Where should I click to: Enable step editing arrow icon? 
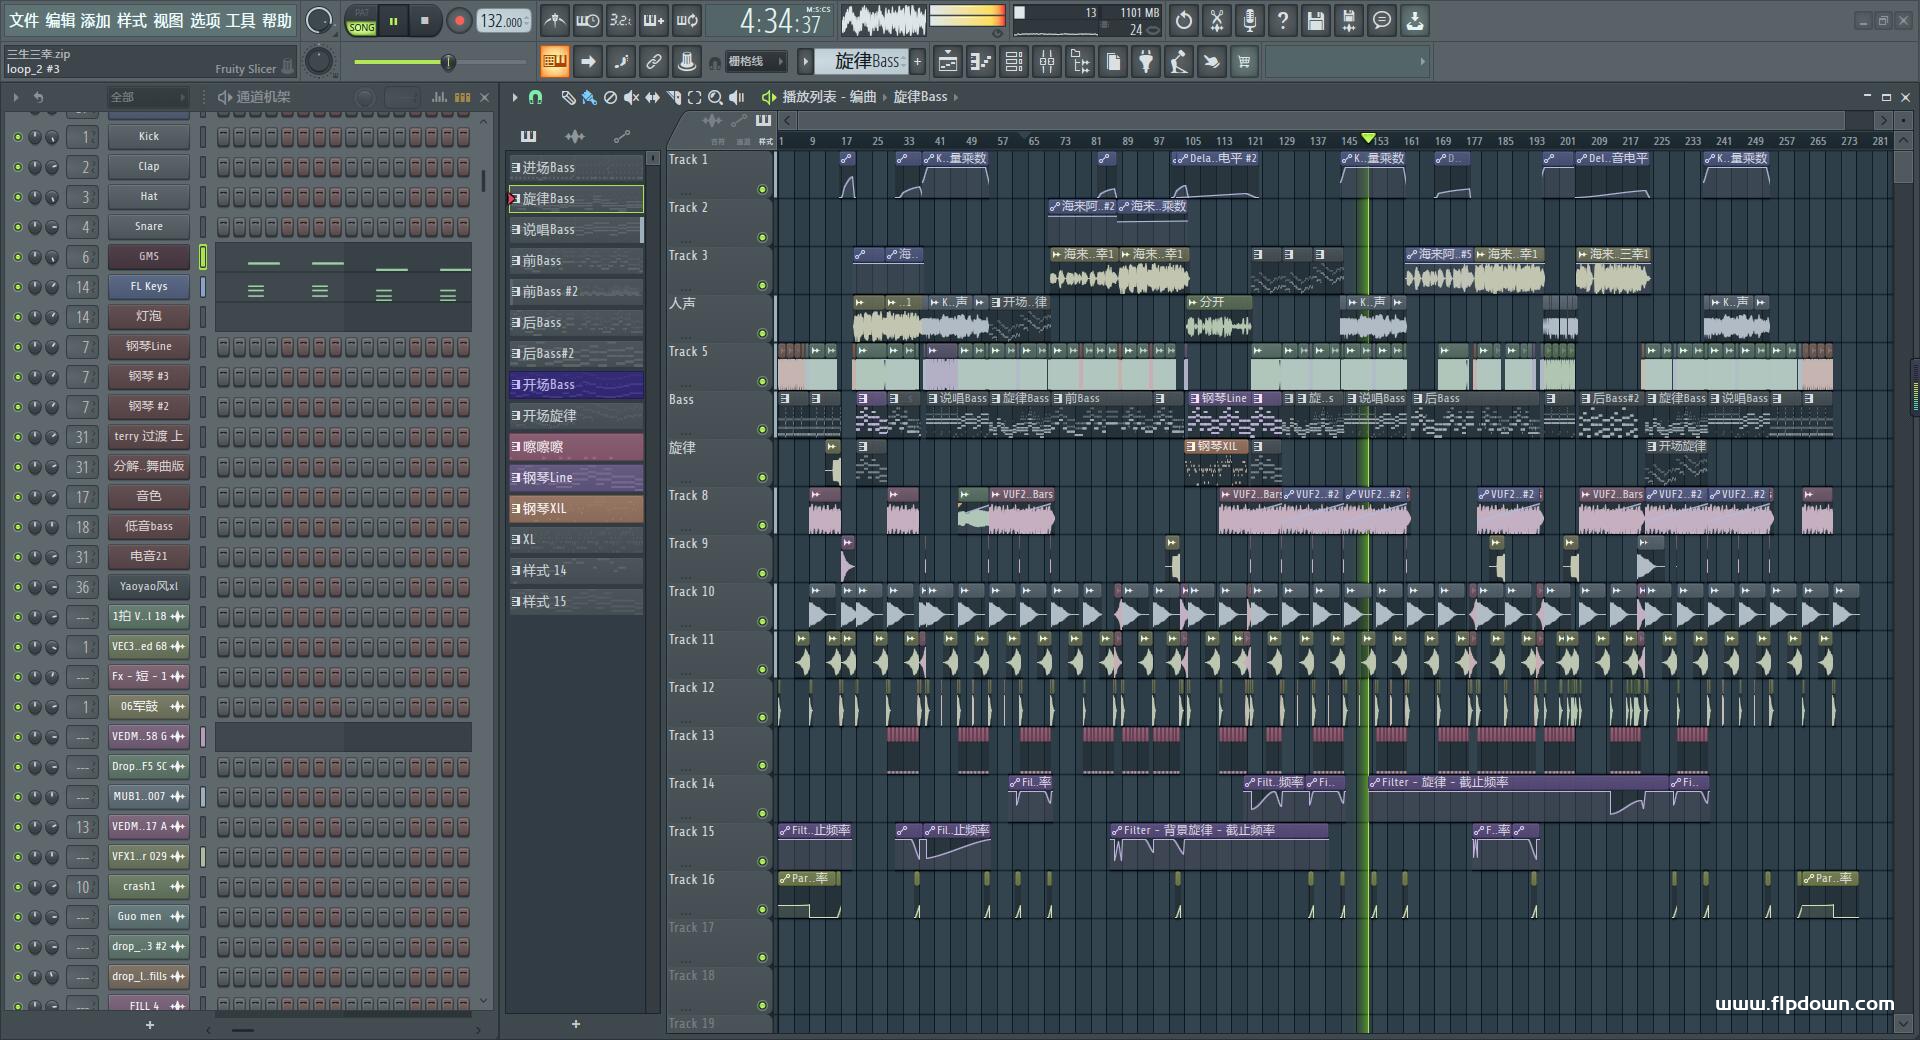[588, 62]
